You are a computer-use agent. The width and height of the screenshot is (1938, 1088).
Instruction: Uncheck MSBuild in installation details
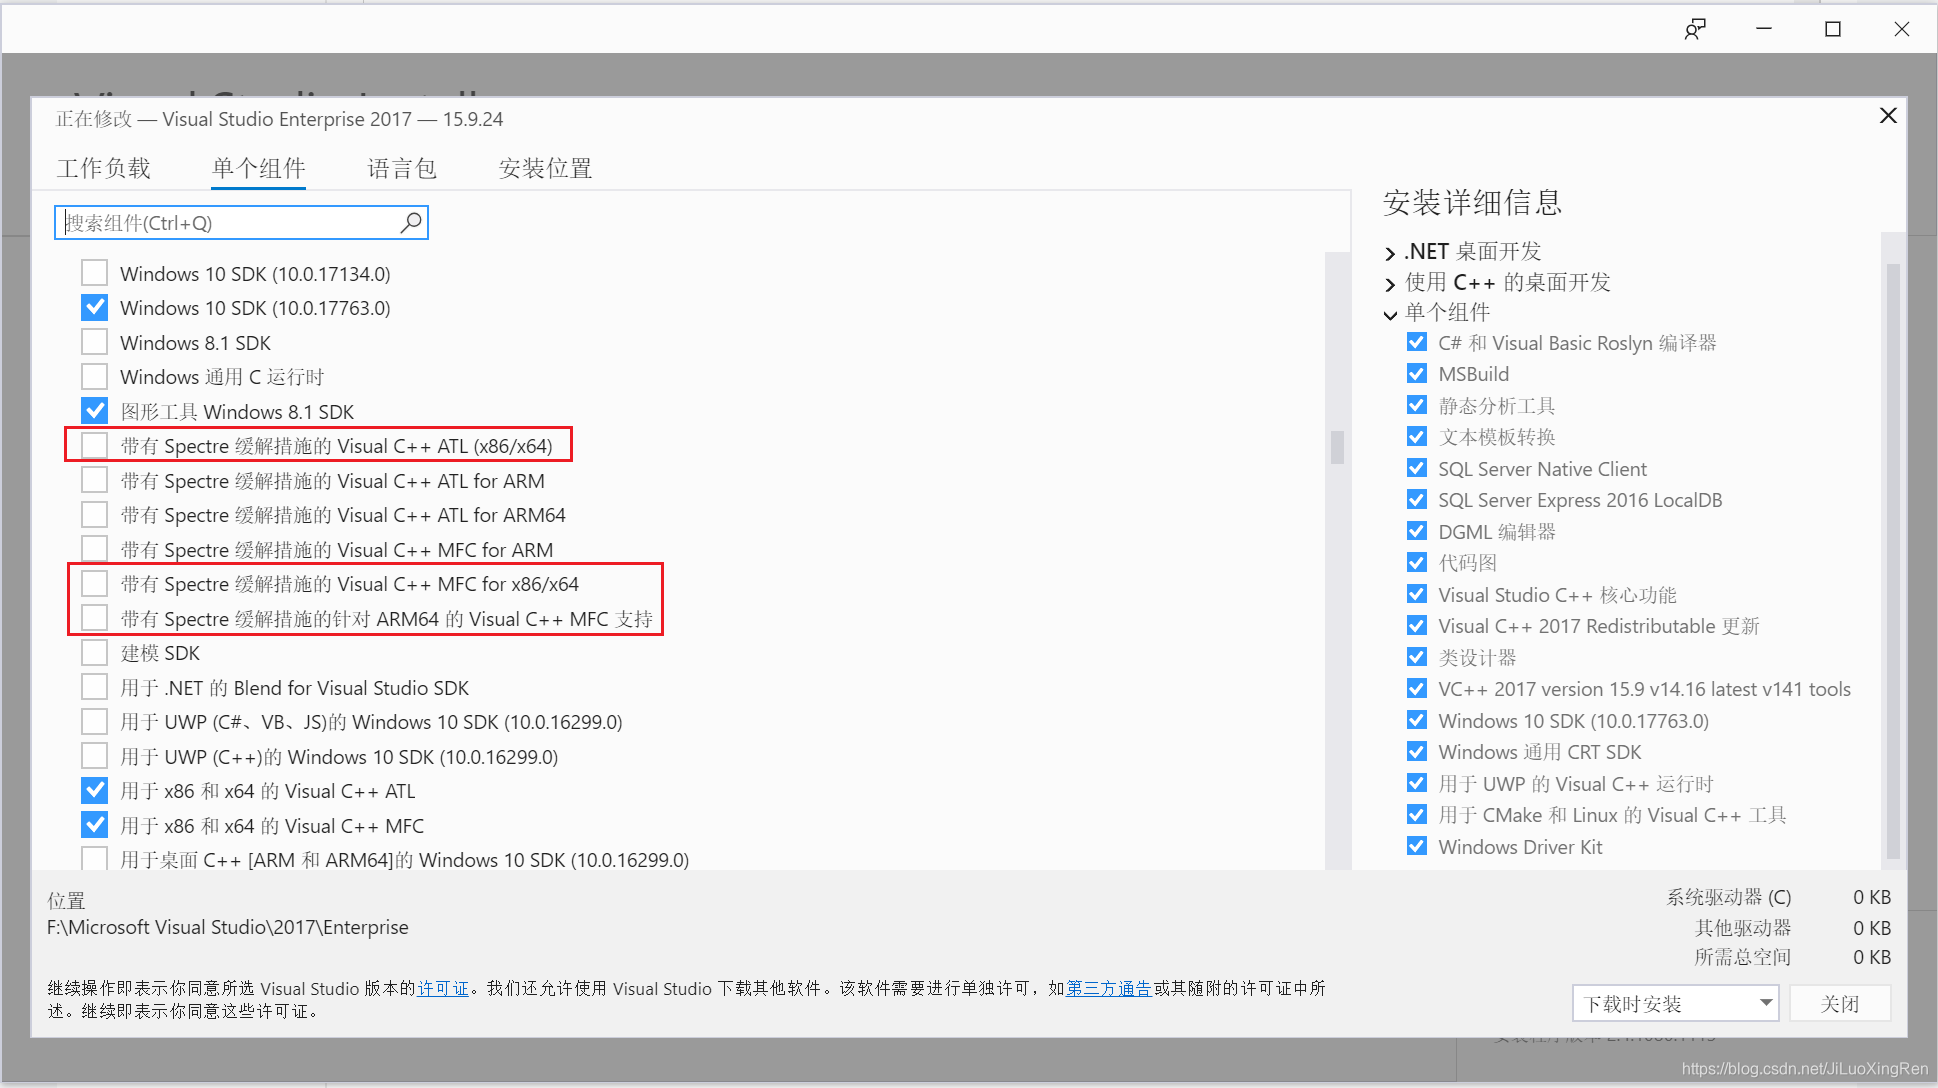1416,373
